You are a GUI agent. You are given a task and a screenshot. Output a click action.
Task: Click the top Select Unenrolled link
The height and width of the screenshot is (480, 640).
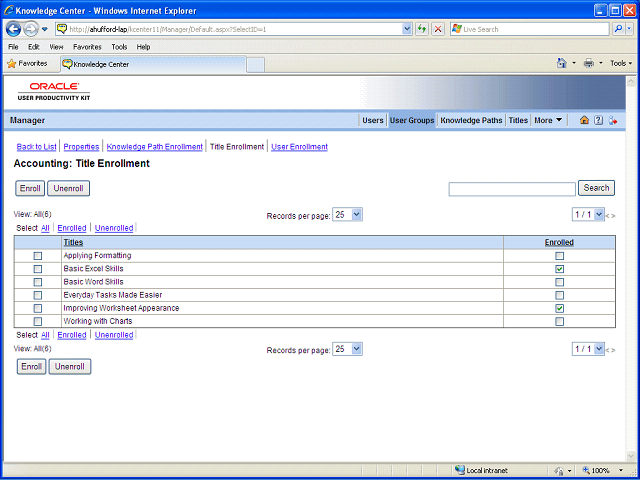point(114,228)
